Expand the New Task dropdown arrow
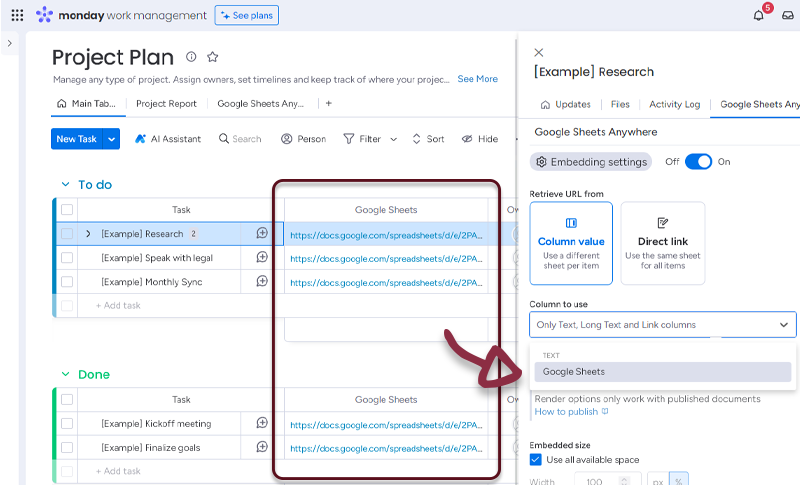The height and width of the screenshot is (485, 800). [112, 139]
